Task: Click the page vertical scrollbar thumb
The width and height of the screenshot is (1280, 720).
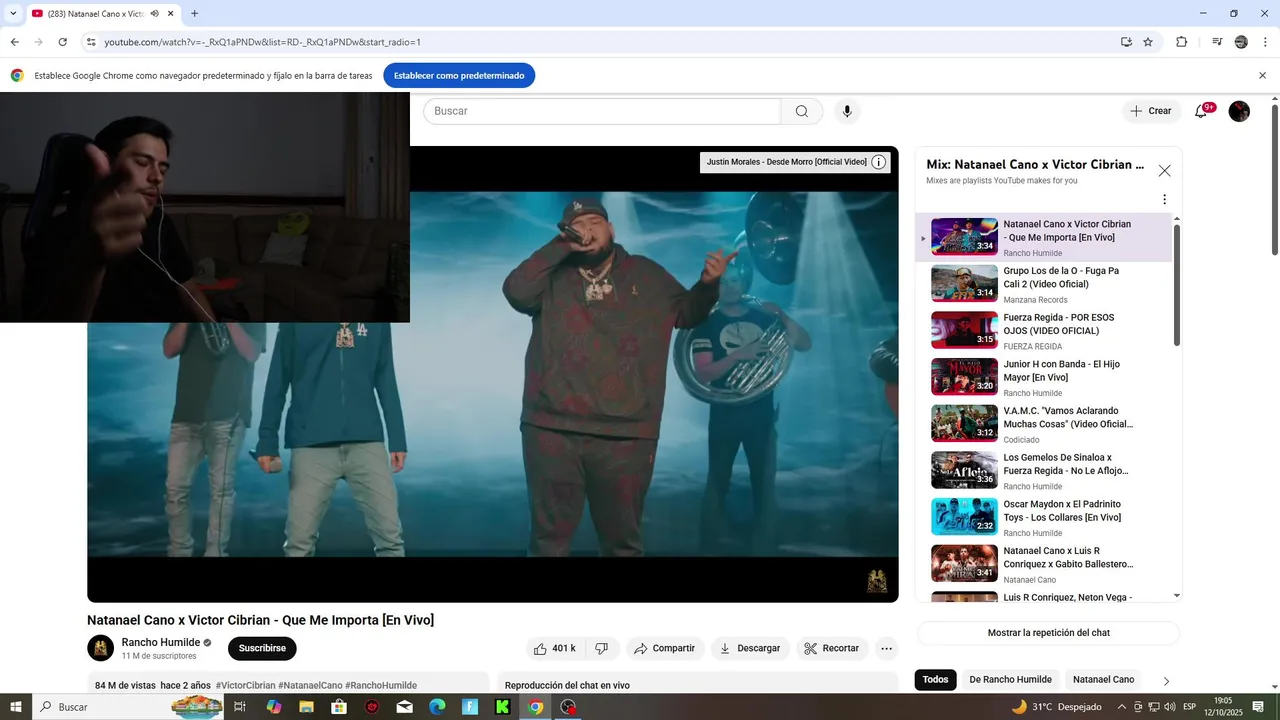Action: pos(1274,180)
